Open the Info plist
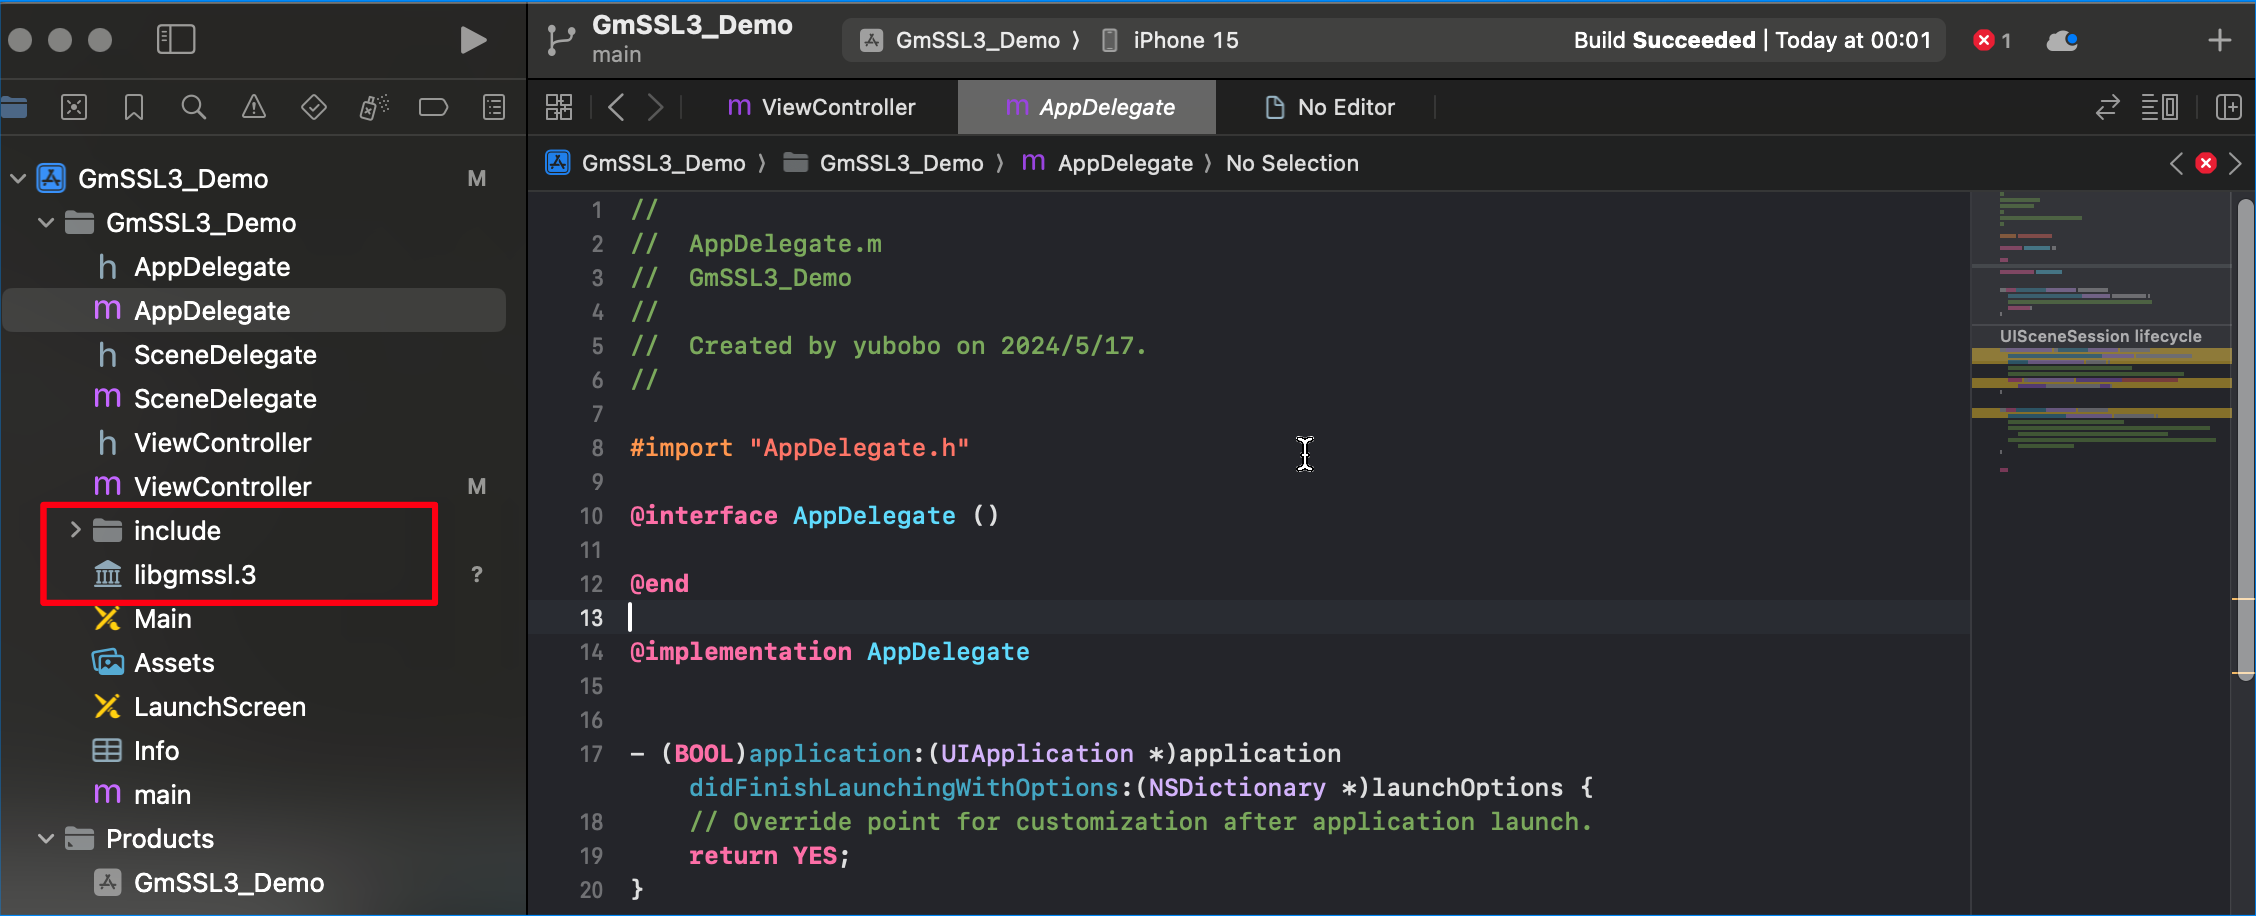 156,751
